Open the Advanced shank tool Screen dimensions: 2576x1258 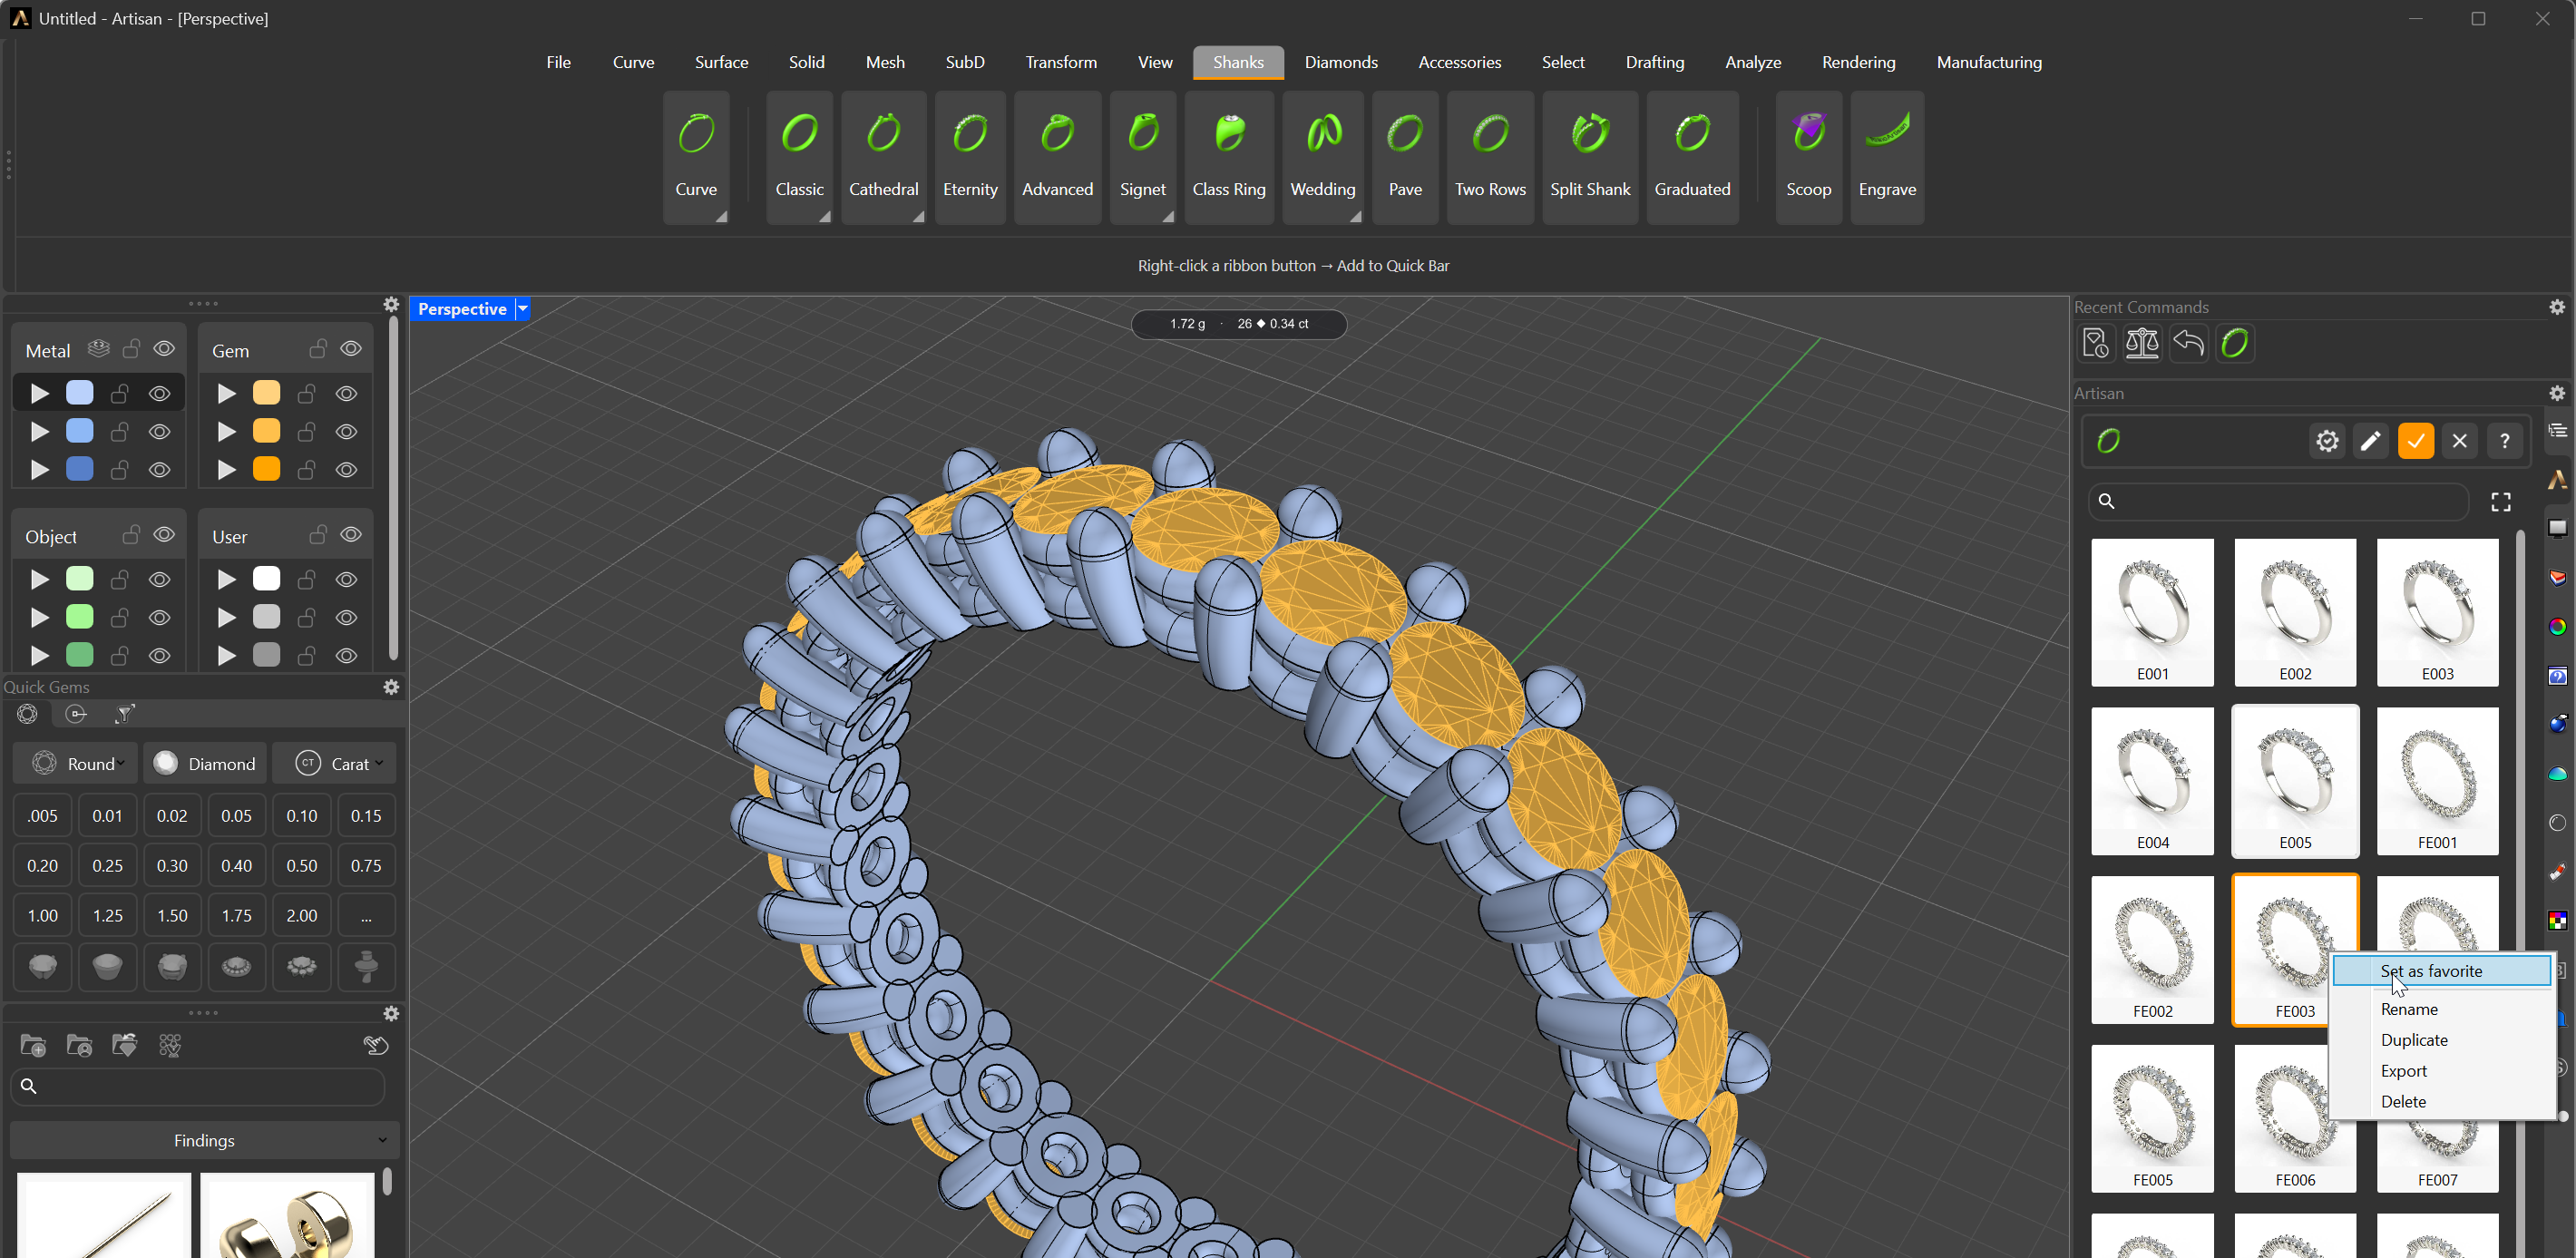tap(1057, 157)
